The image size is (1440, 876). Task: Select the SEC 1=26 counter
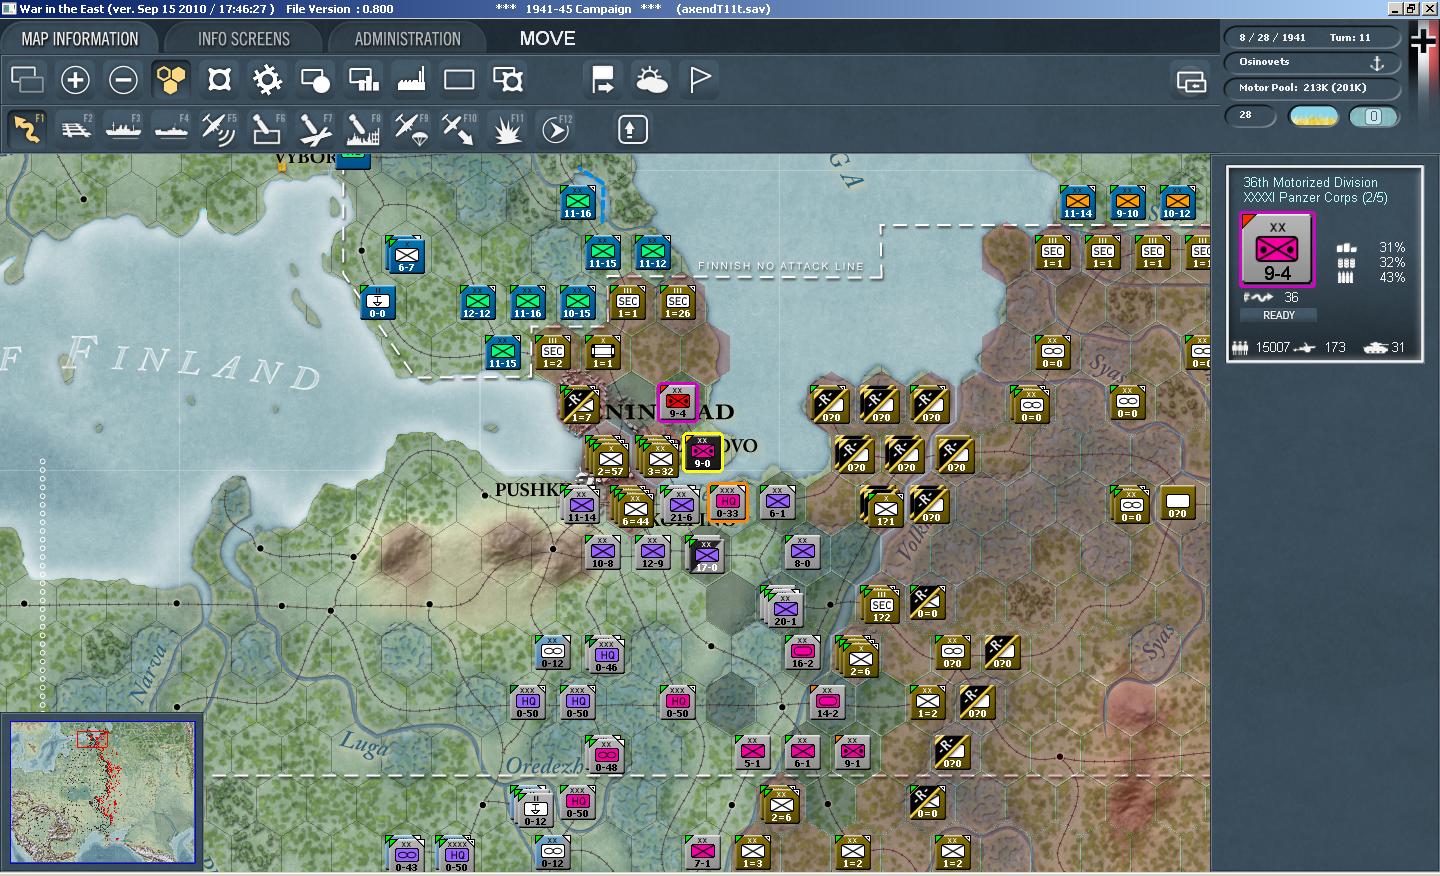[677, 302]
